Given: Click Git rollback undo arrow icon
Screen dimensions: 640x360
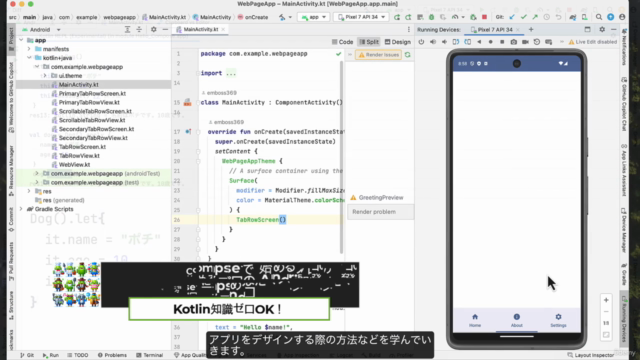Looking at the screenshot, I should click(x=558, y=17).
